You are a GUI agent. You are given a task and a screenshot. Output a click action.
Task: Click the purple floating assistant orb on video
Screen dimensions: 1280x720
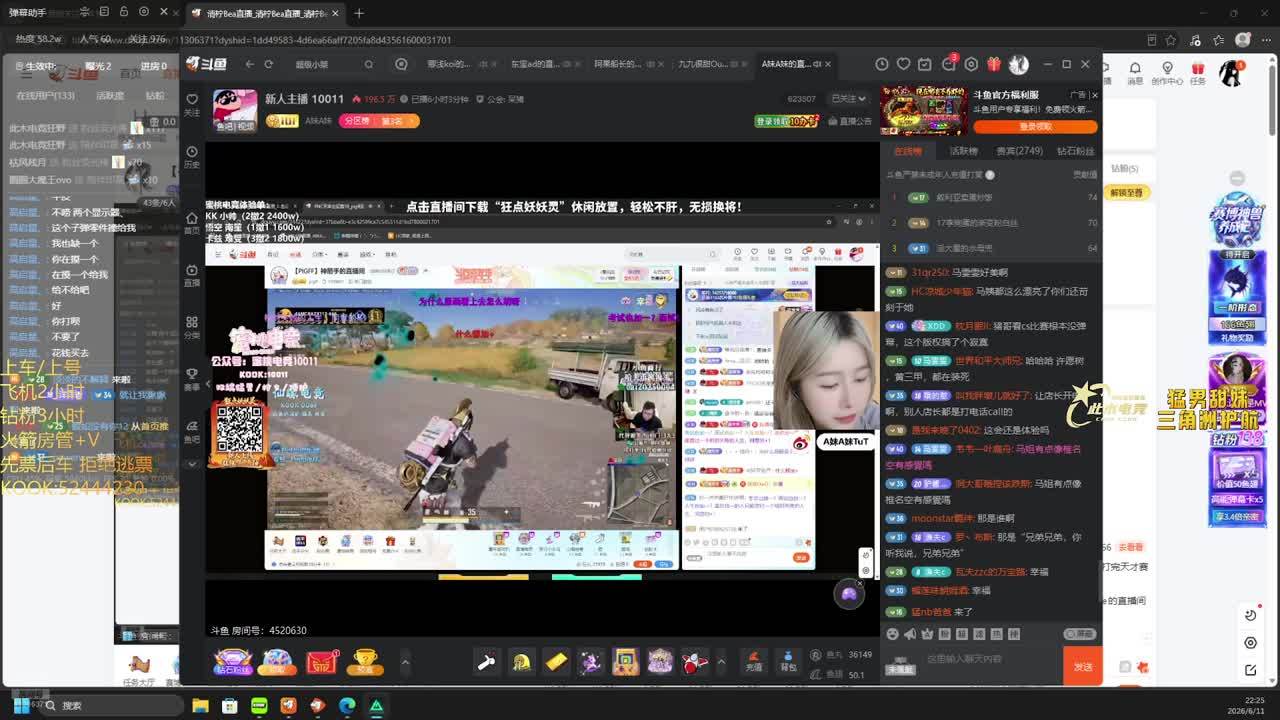(x=849, y=594)
